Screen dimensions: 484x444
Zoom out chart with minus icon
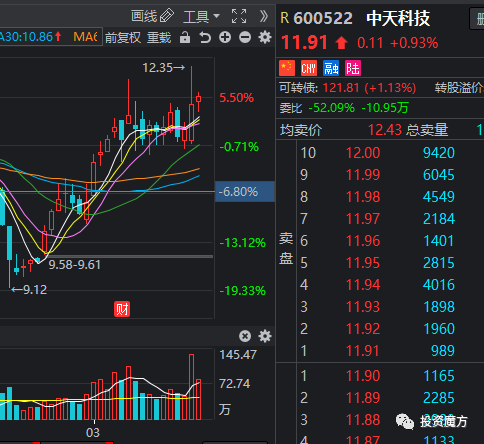(245, 37)
